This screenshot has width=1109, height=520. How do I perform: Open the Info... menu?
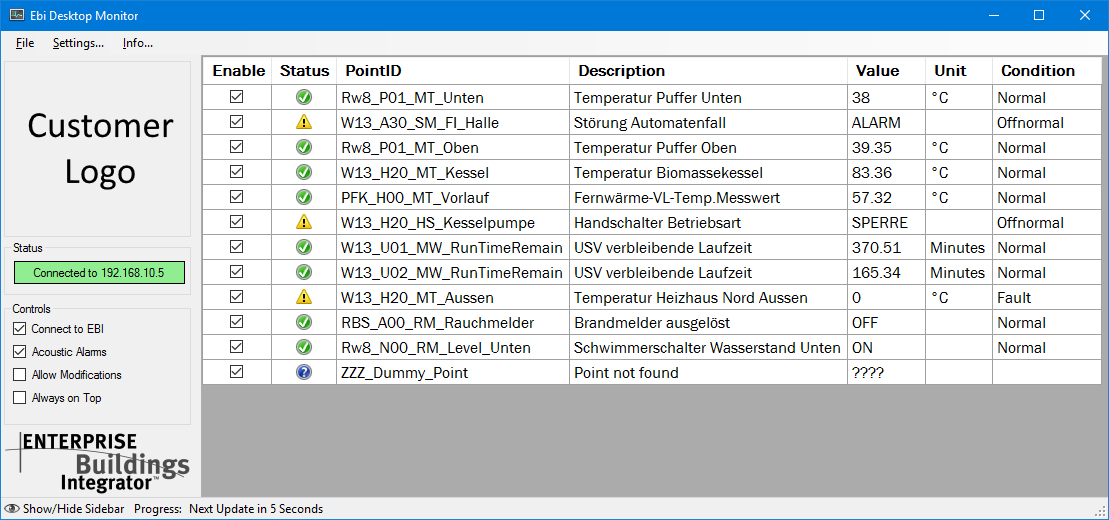[x=138, y=43]
